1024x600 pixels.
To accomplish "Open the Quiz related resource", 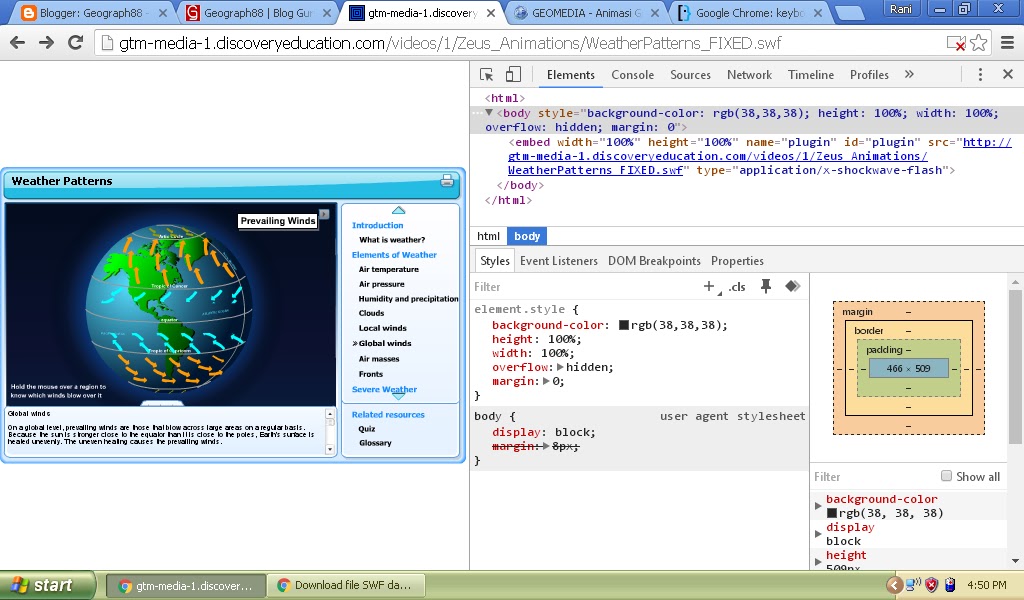I will coord(367,429).
